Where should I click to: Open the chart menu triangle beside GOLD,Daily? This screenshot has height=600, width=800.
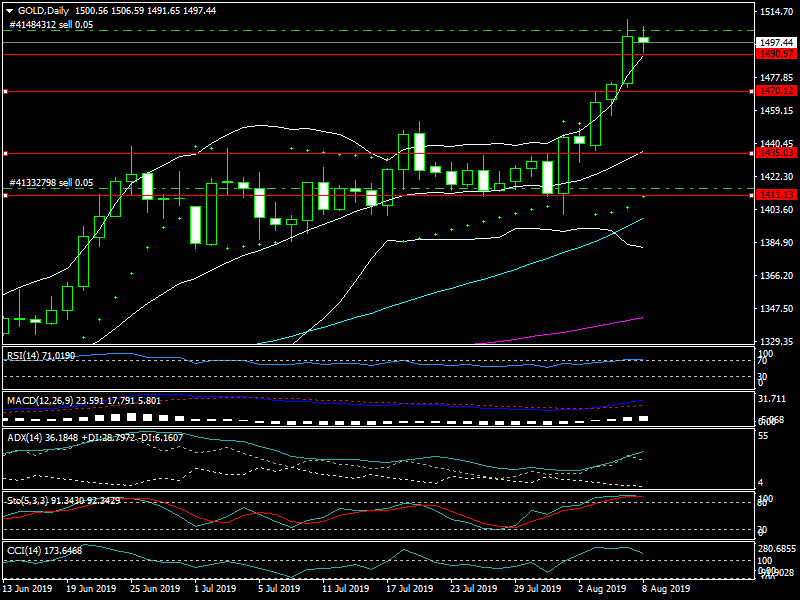[x=9, y=11]
